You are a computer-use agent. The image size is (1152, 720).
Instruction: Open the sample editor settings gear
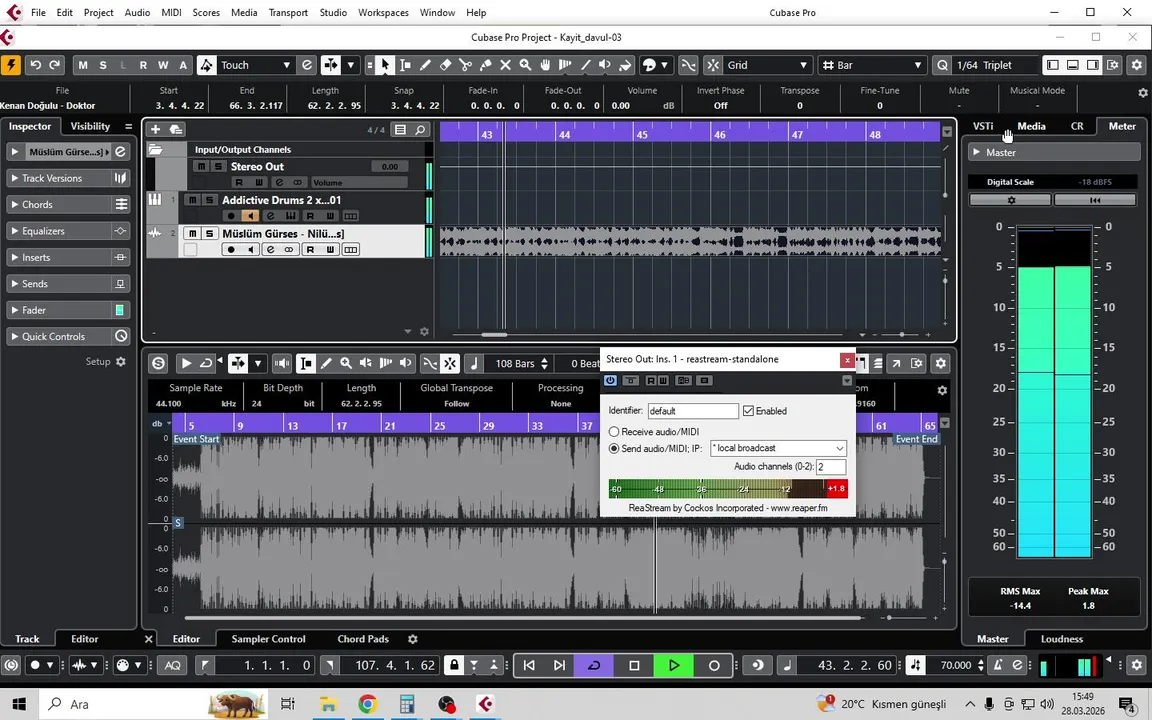click(x=940, y=363)
